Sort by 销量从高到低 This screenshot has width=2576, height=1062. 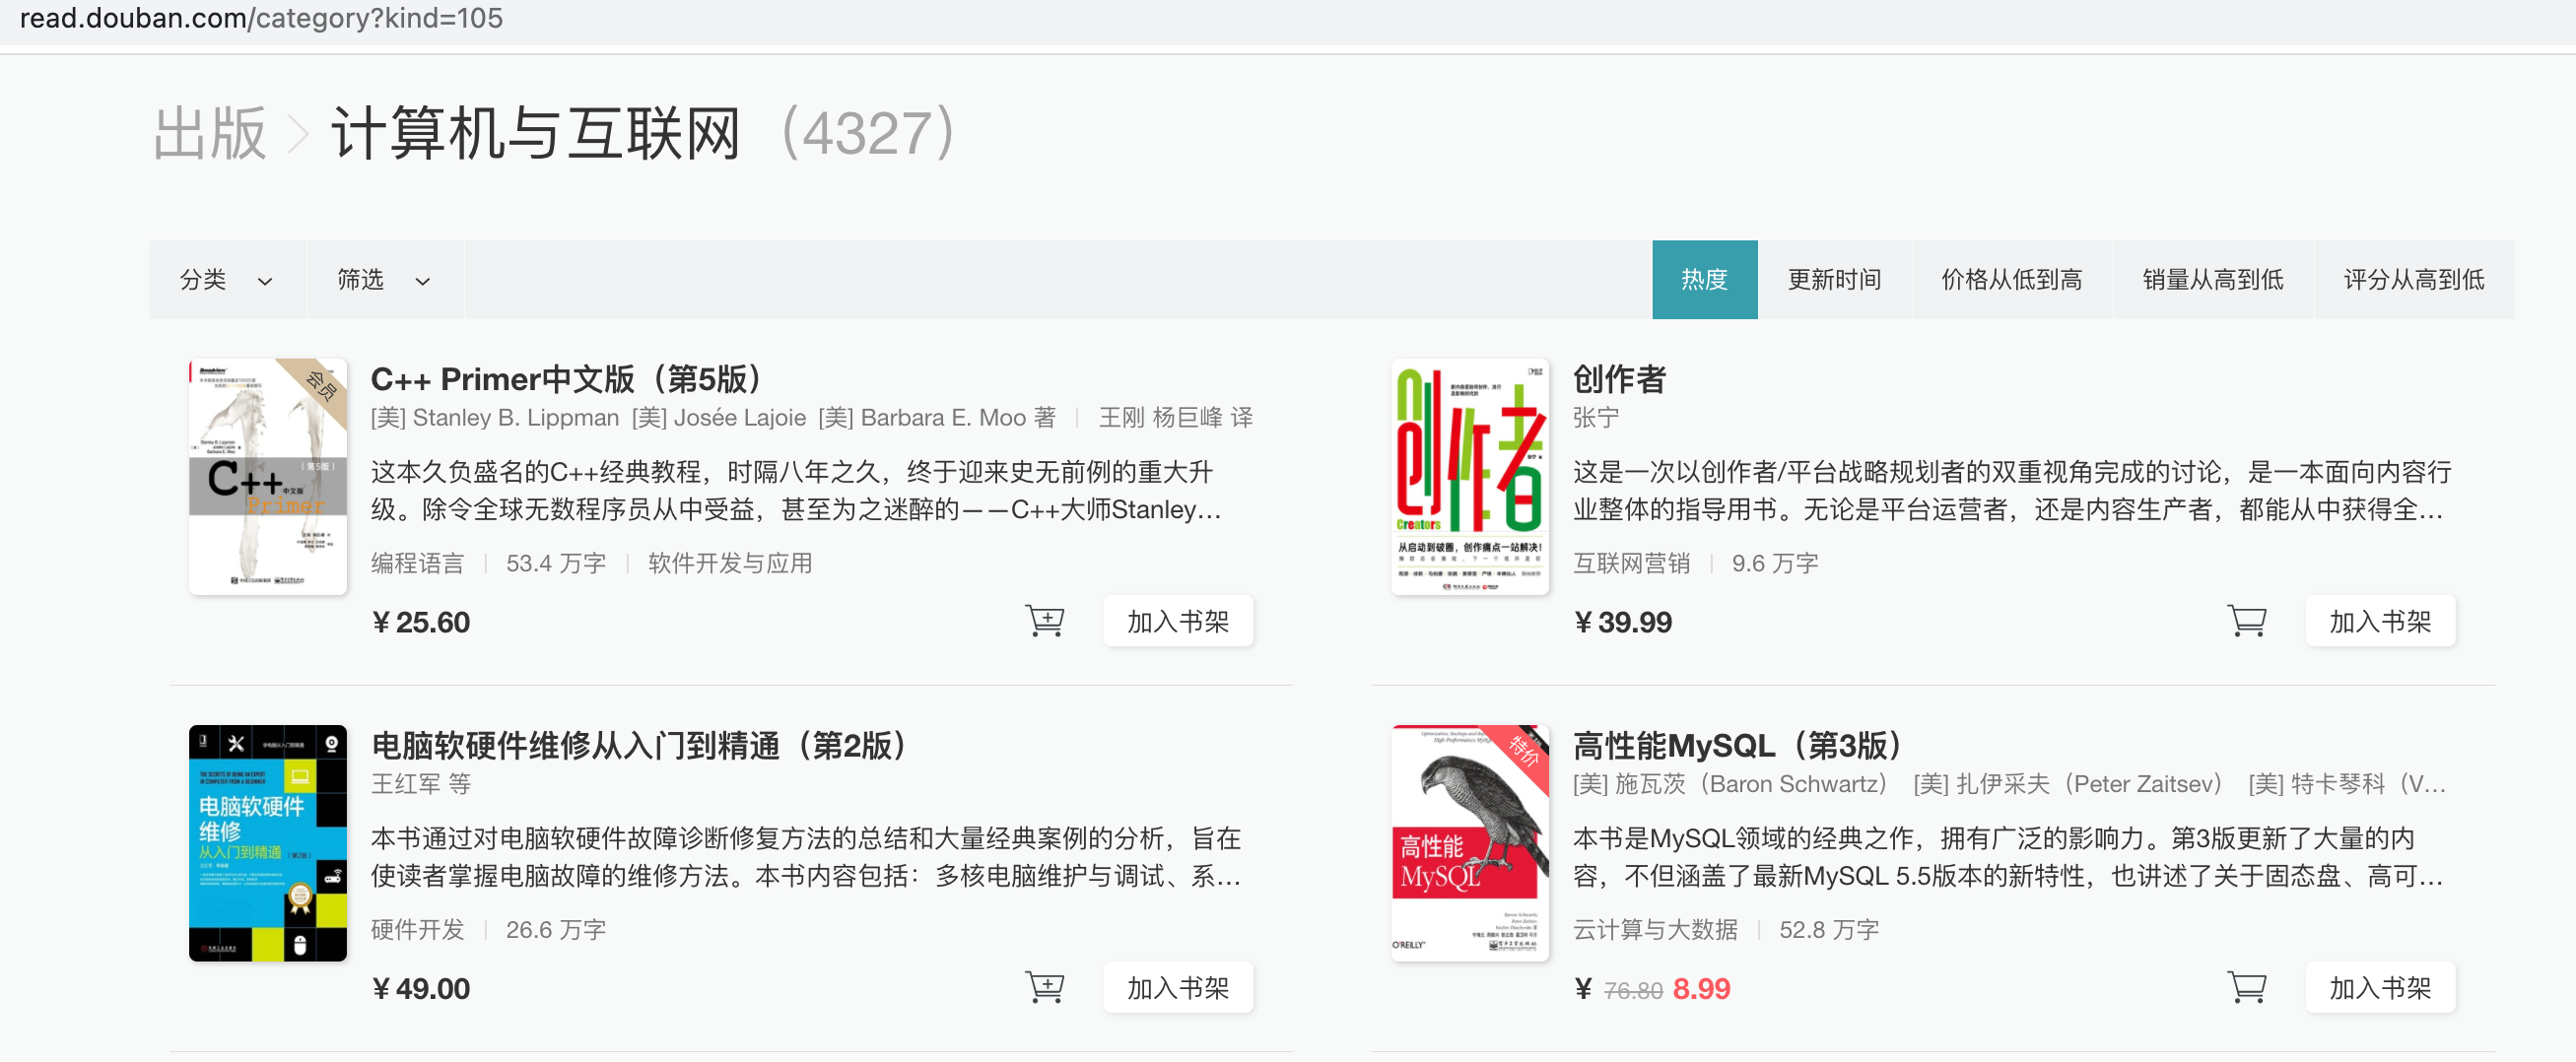tap(2212, 280)
